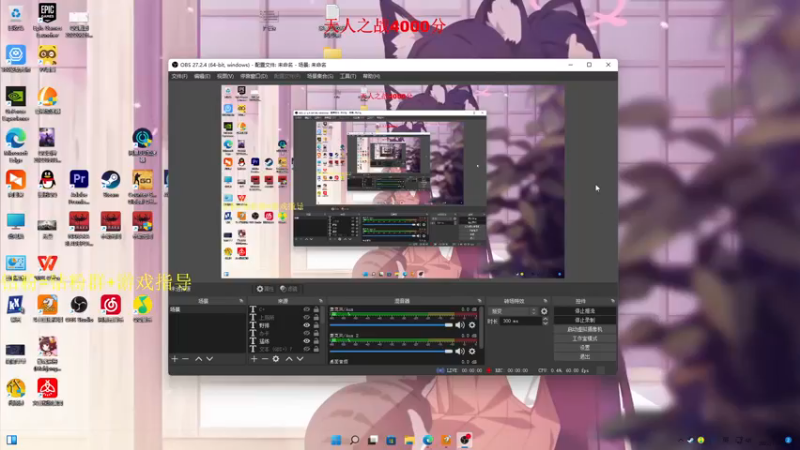Open taskbar Search magnifier
The image size is (800, 450).
point(354,440)
